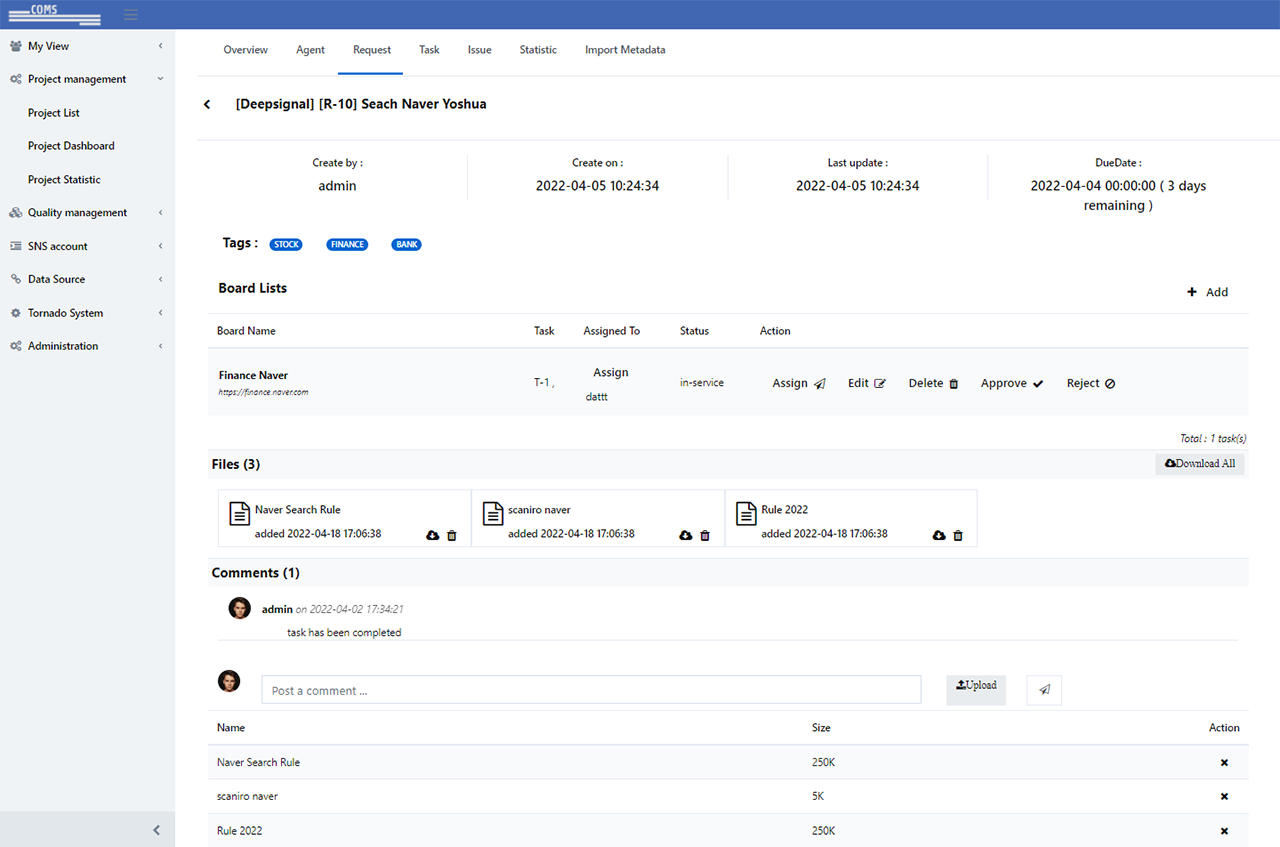The image size is (1280, 847).
Task: Expand the Tornado System menu
Action: [x=66, y=313]
